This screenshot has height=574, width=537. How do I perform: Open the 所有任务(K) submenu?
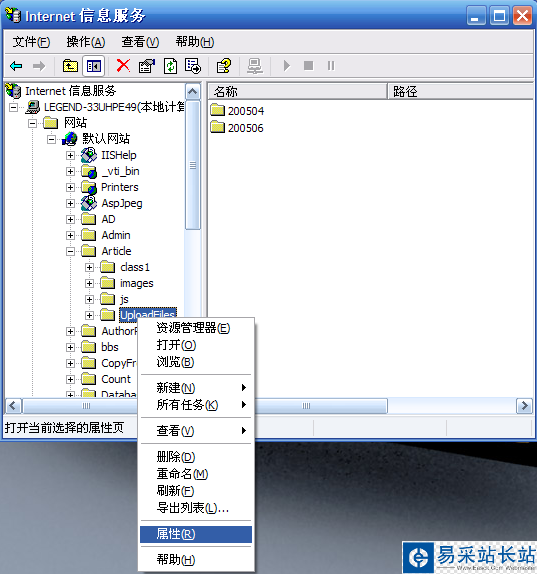[x=196, y=405]
